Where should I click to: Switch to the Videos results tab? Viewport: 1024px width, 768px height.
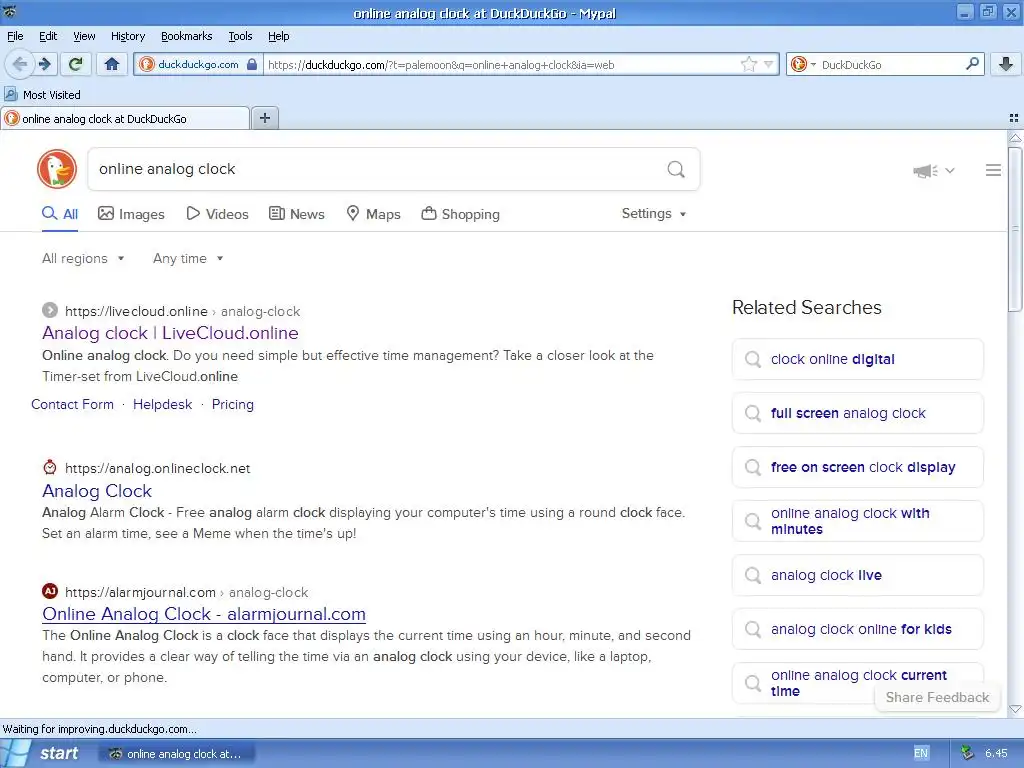click(217, 214)
